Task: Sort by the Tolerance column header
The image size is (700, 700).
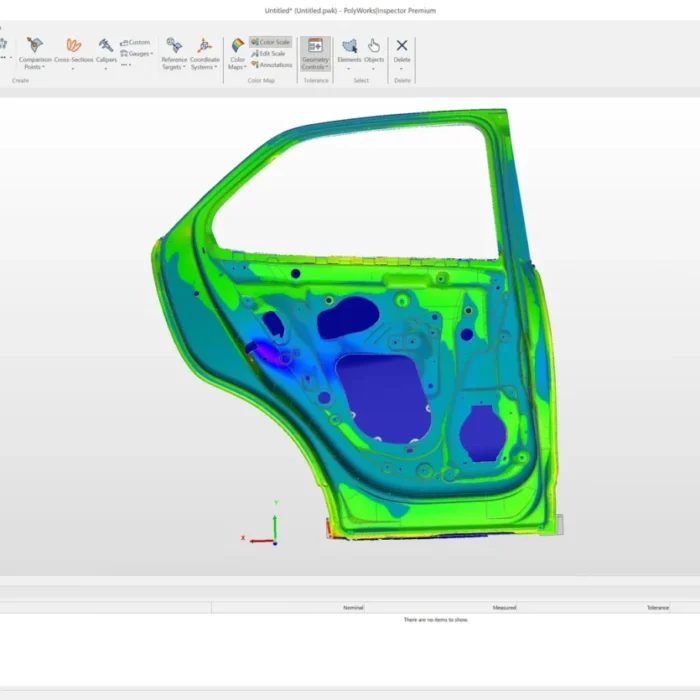Action: 657,607
